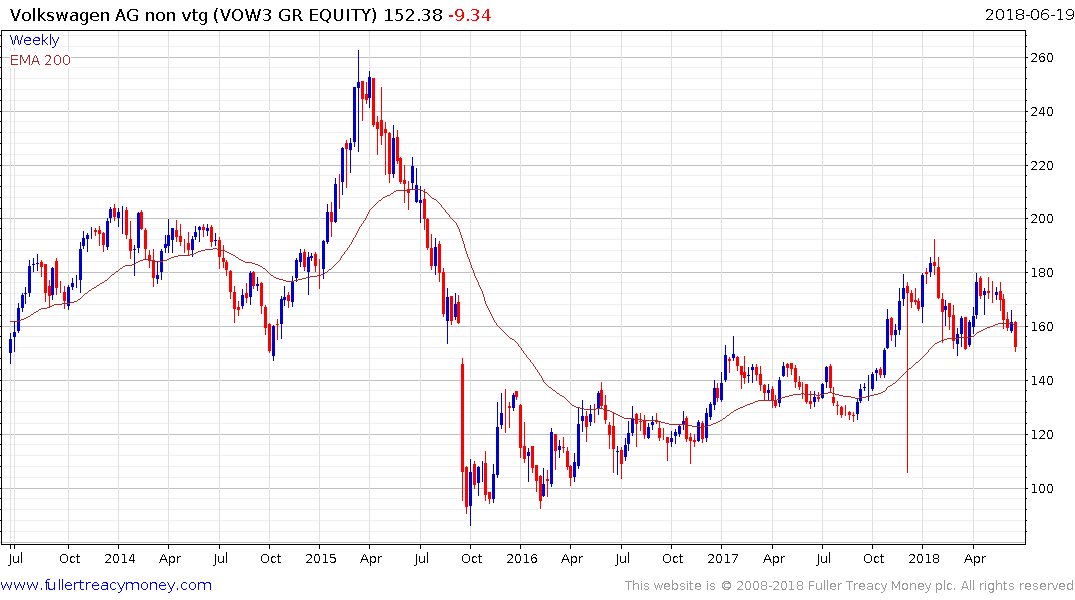This screenshot has width=1075, height=600.
Task: Click the 160 price axis label
Action: tap(1042, 326)
